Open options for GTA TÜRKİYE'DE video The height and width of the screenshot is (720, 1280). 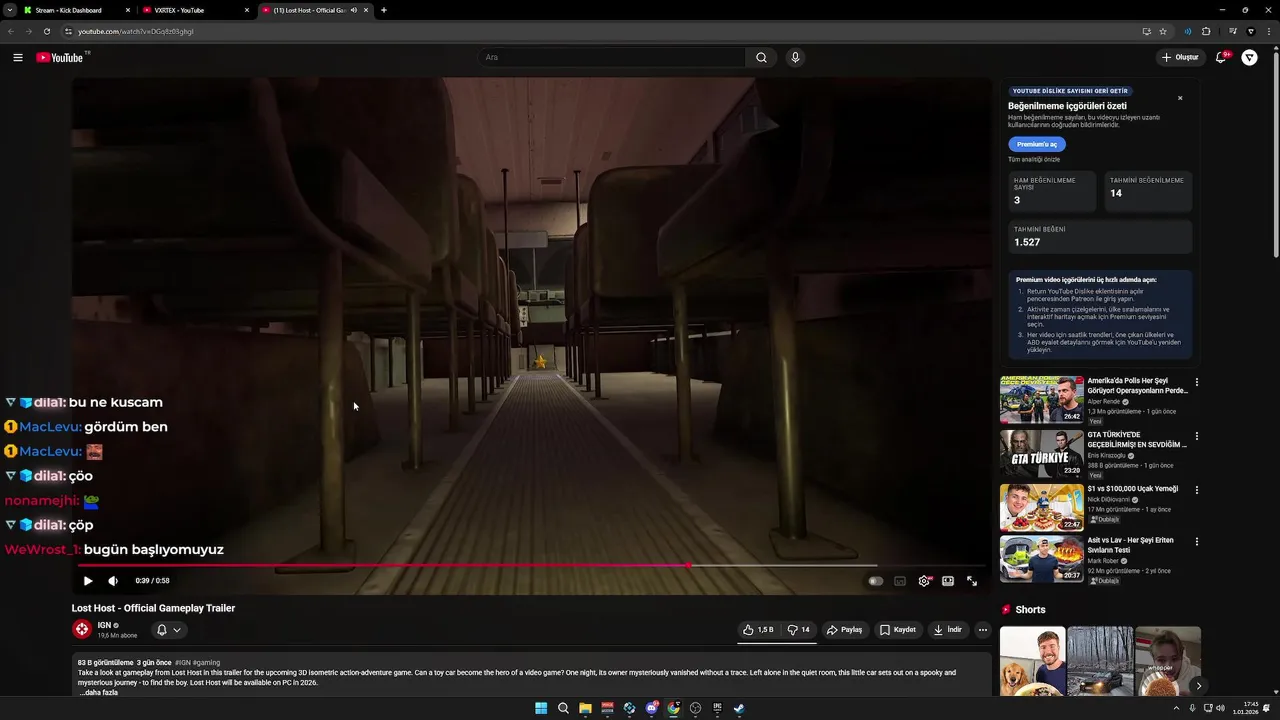coord(1196,436)
